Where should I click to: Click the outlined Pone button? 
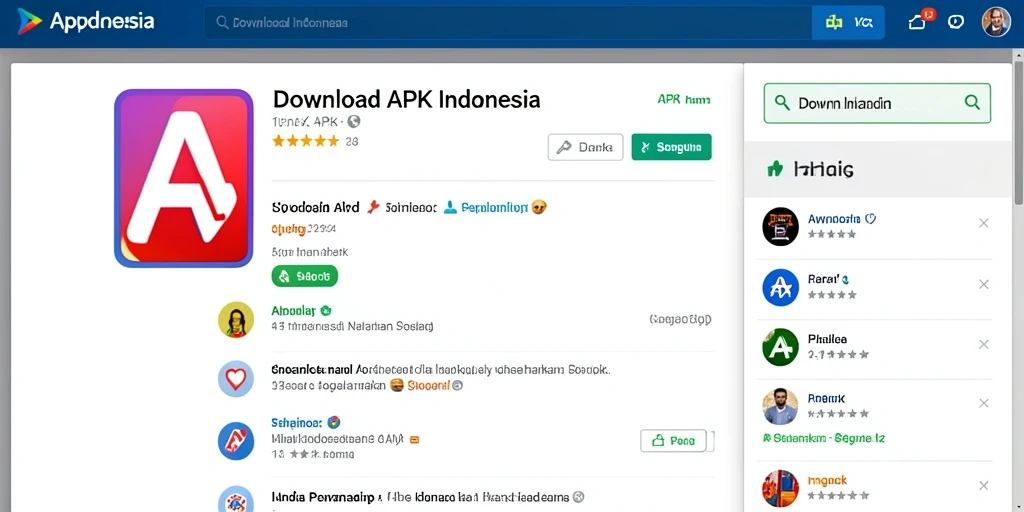(673, 441)
